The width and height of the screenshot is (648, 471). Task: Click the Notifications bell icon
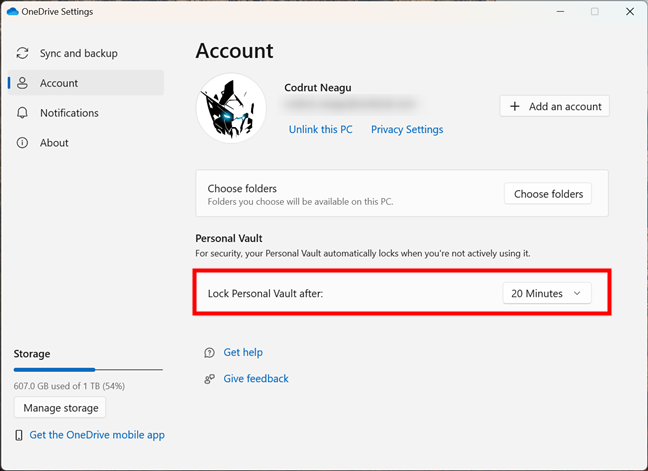(22, 113)
